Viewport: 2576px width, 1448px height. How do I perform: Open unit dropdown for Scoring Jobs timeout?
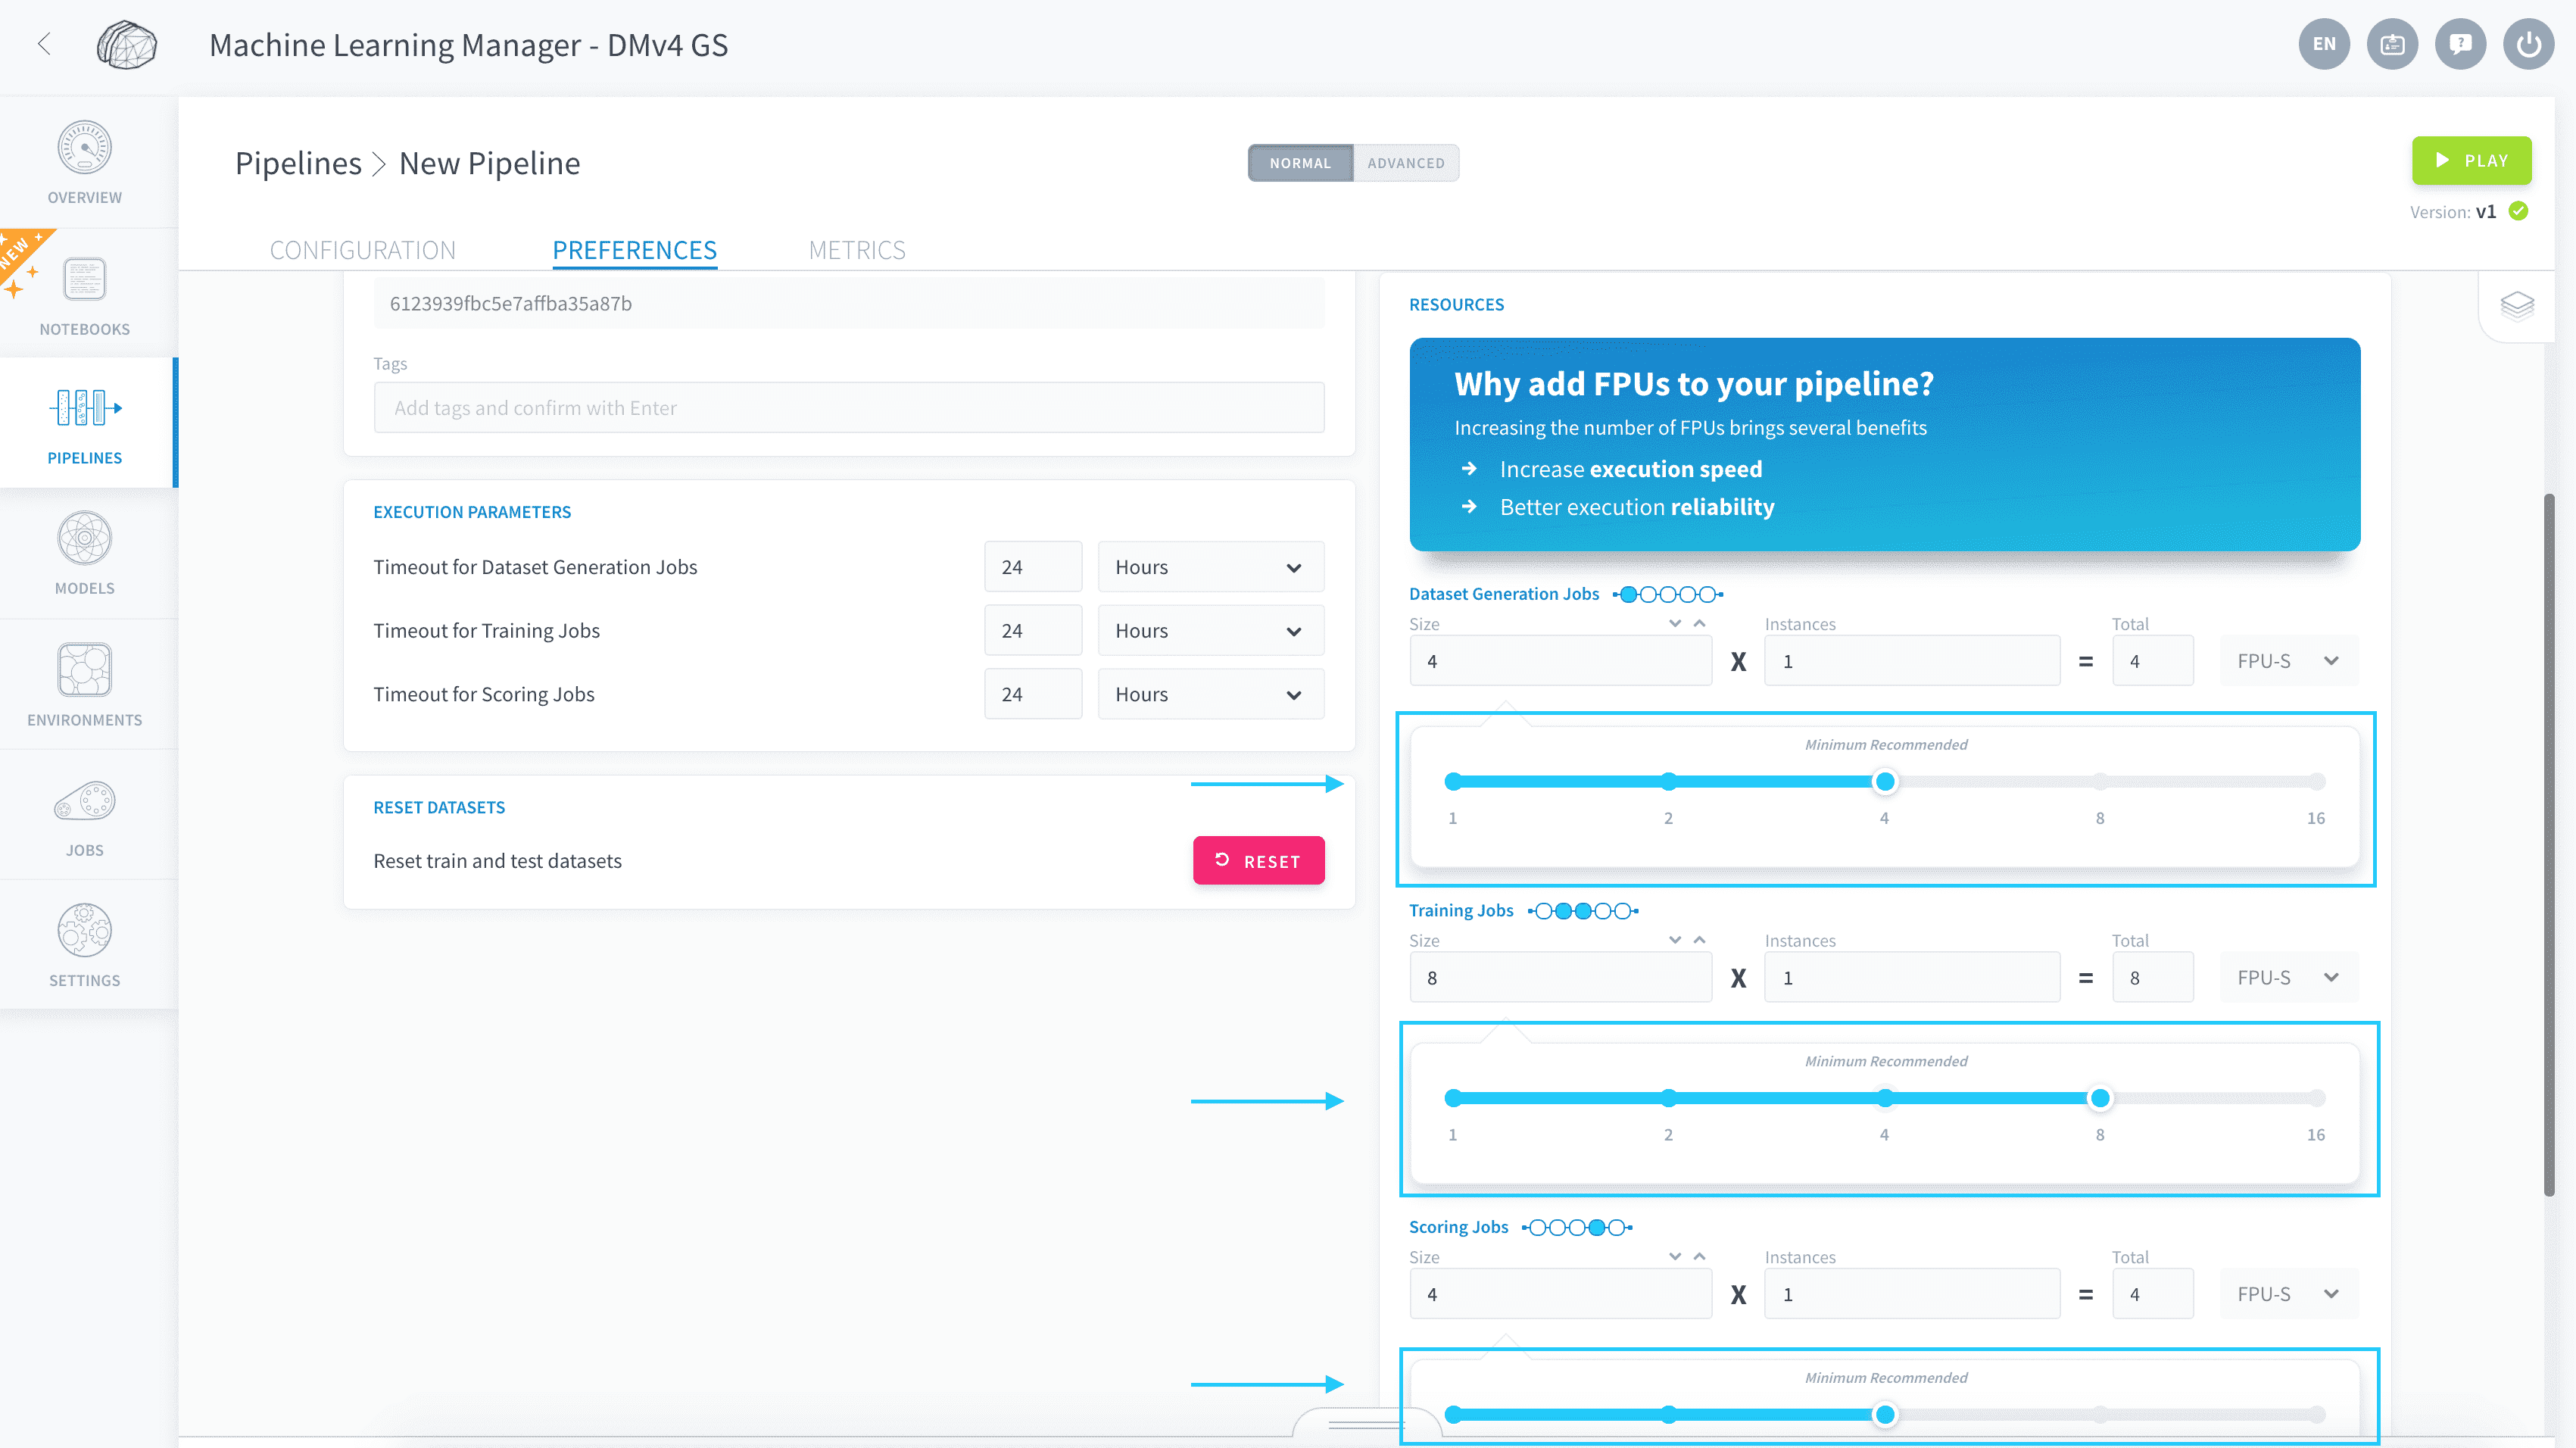(x=1210, y=694)
